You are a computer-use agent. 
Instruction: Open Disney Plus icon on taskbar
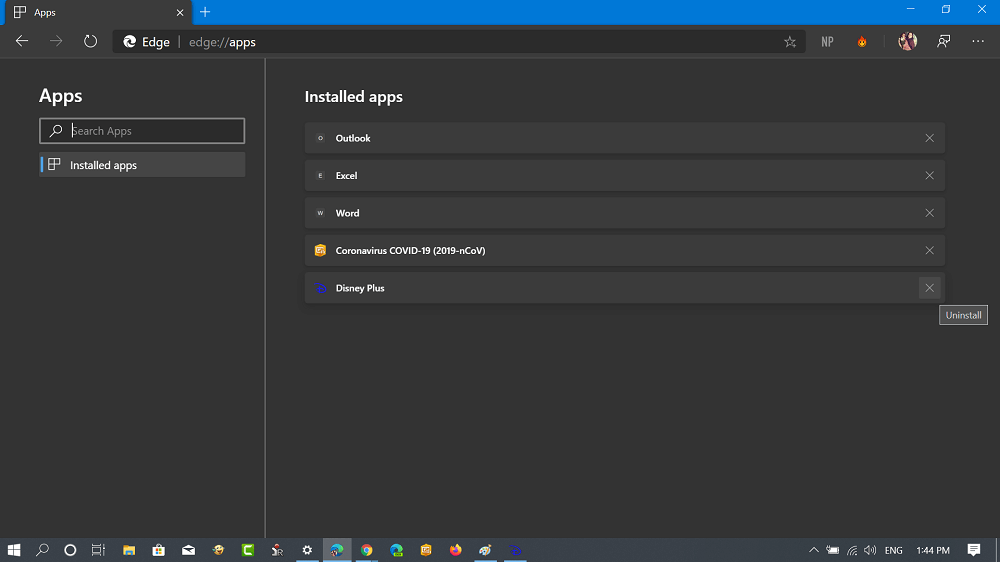[x=515, y=550]
